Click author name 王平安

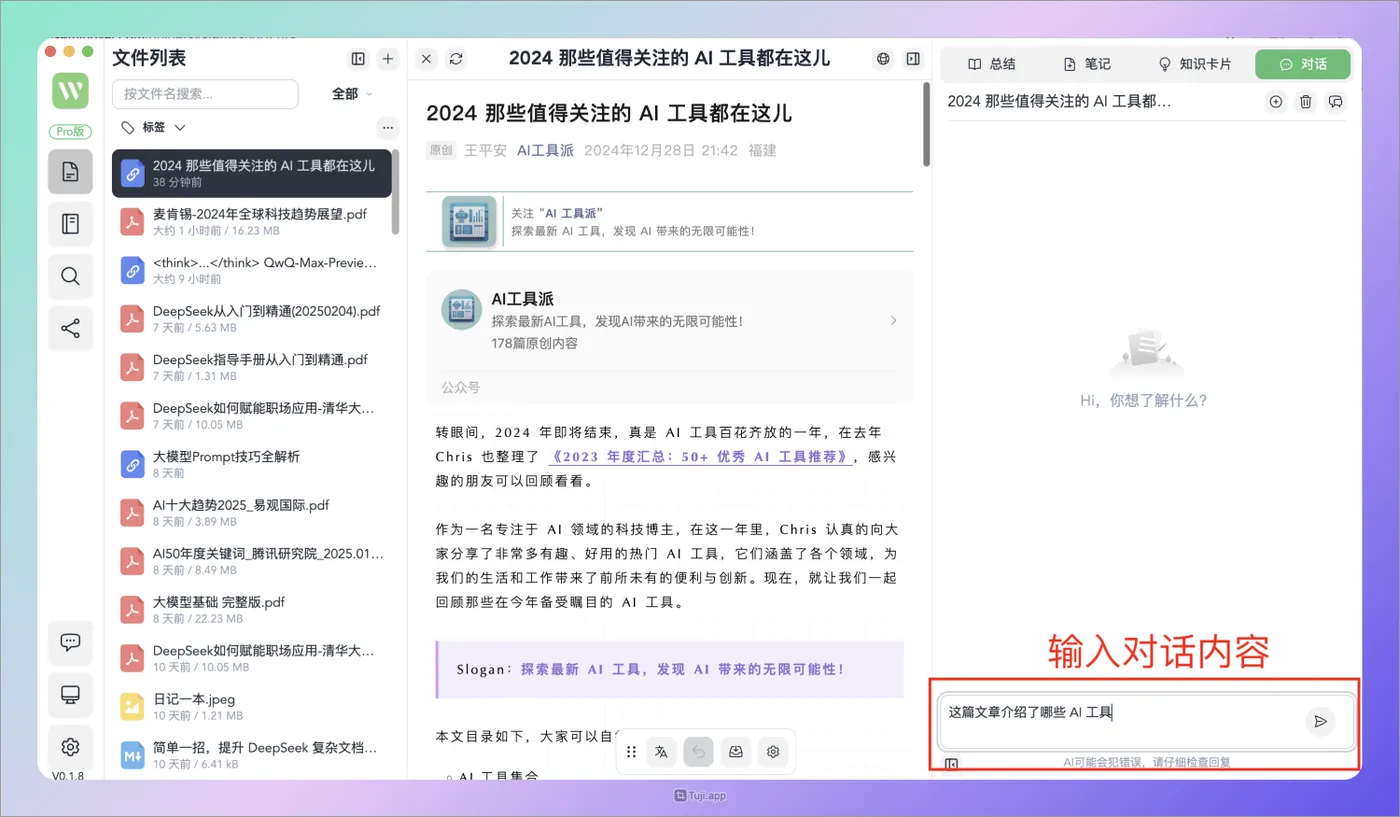tap(485, 150)
